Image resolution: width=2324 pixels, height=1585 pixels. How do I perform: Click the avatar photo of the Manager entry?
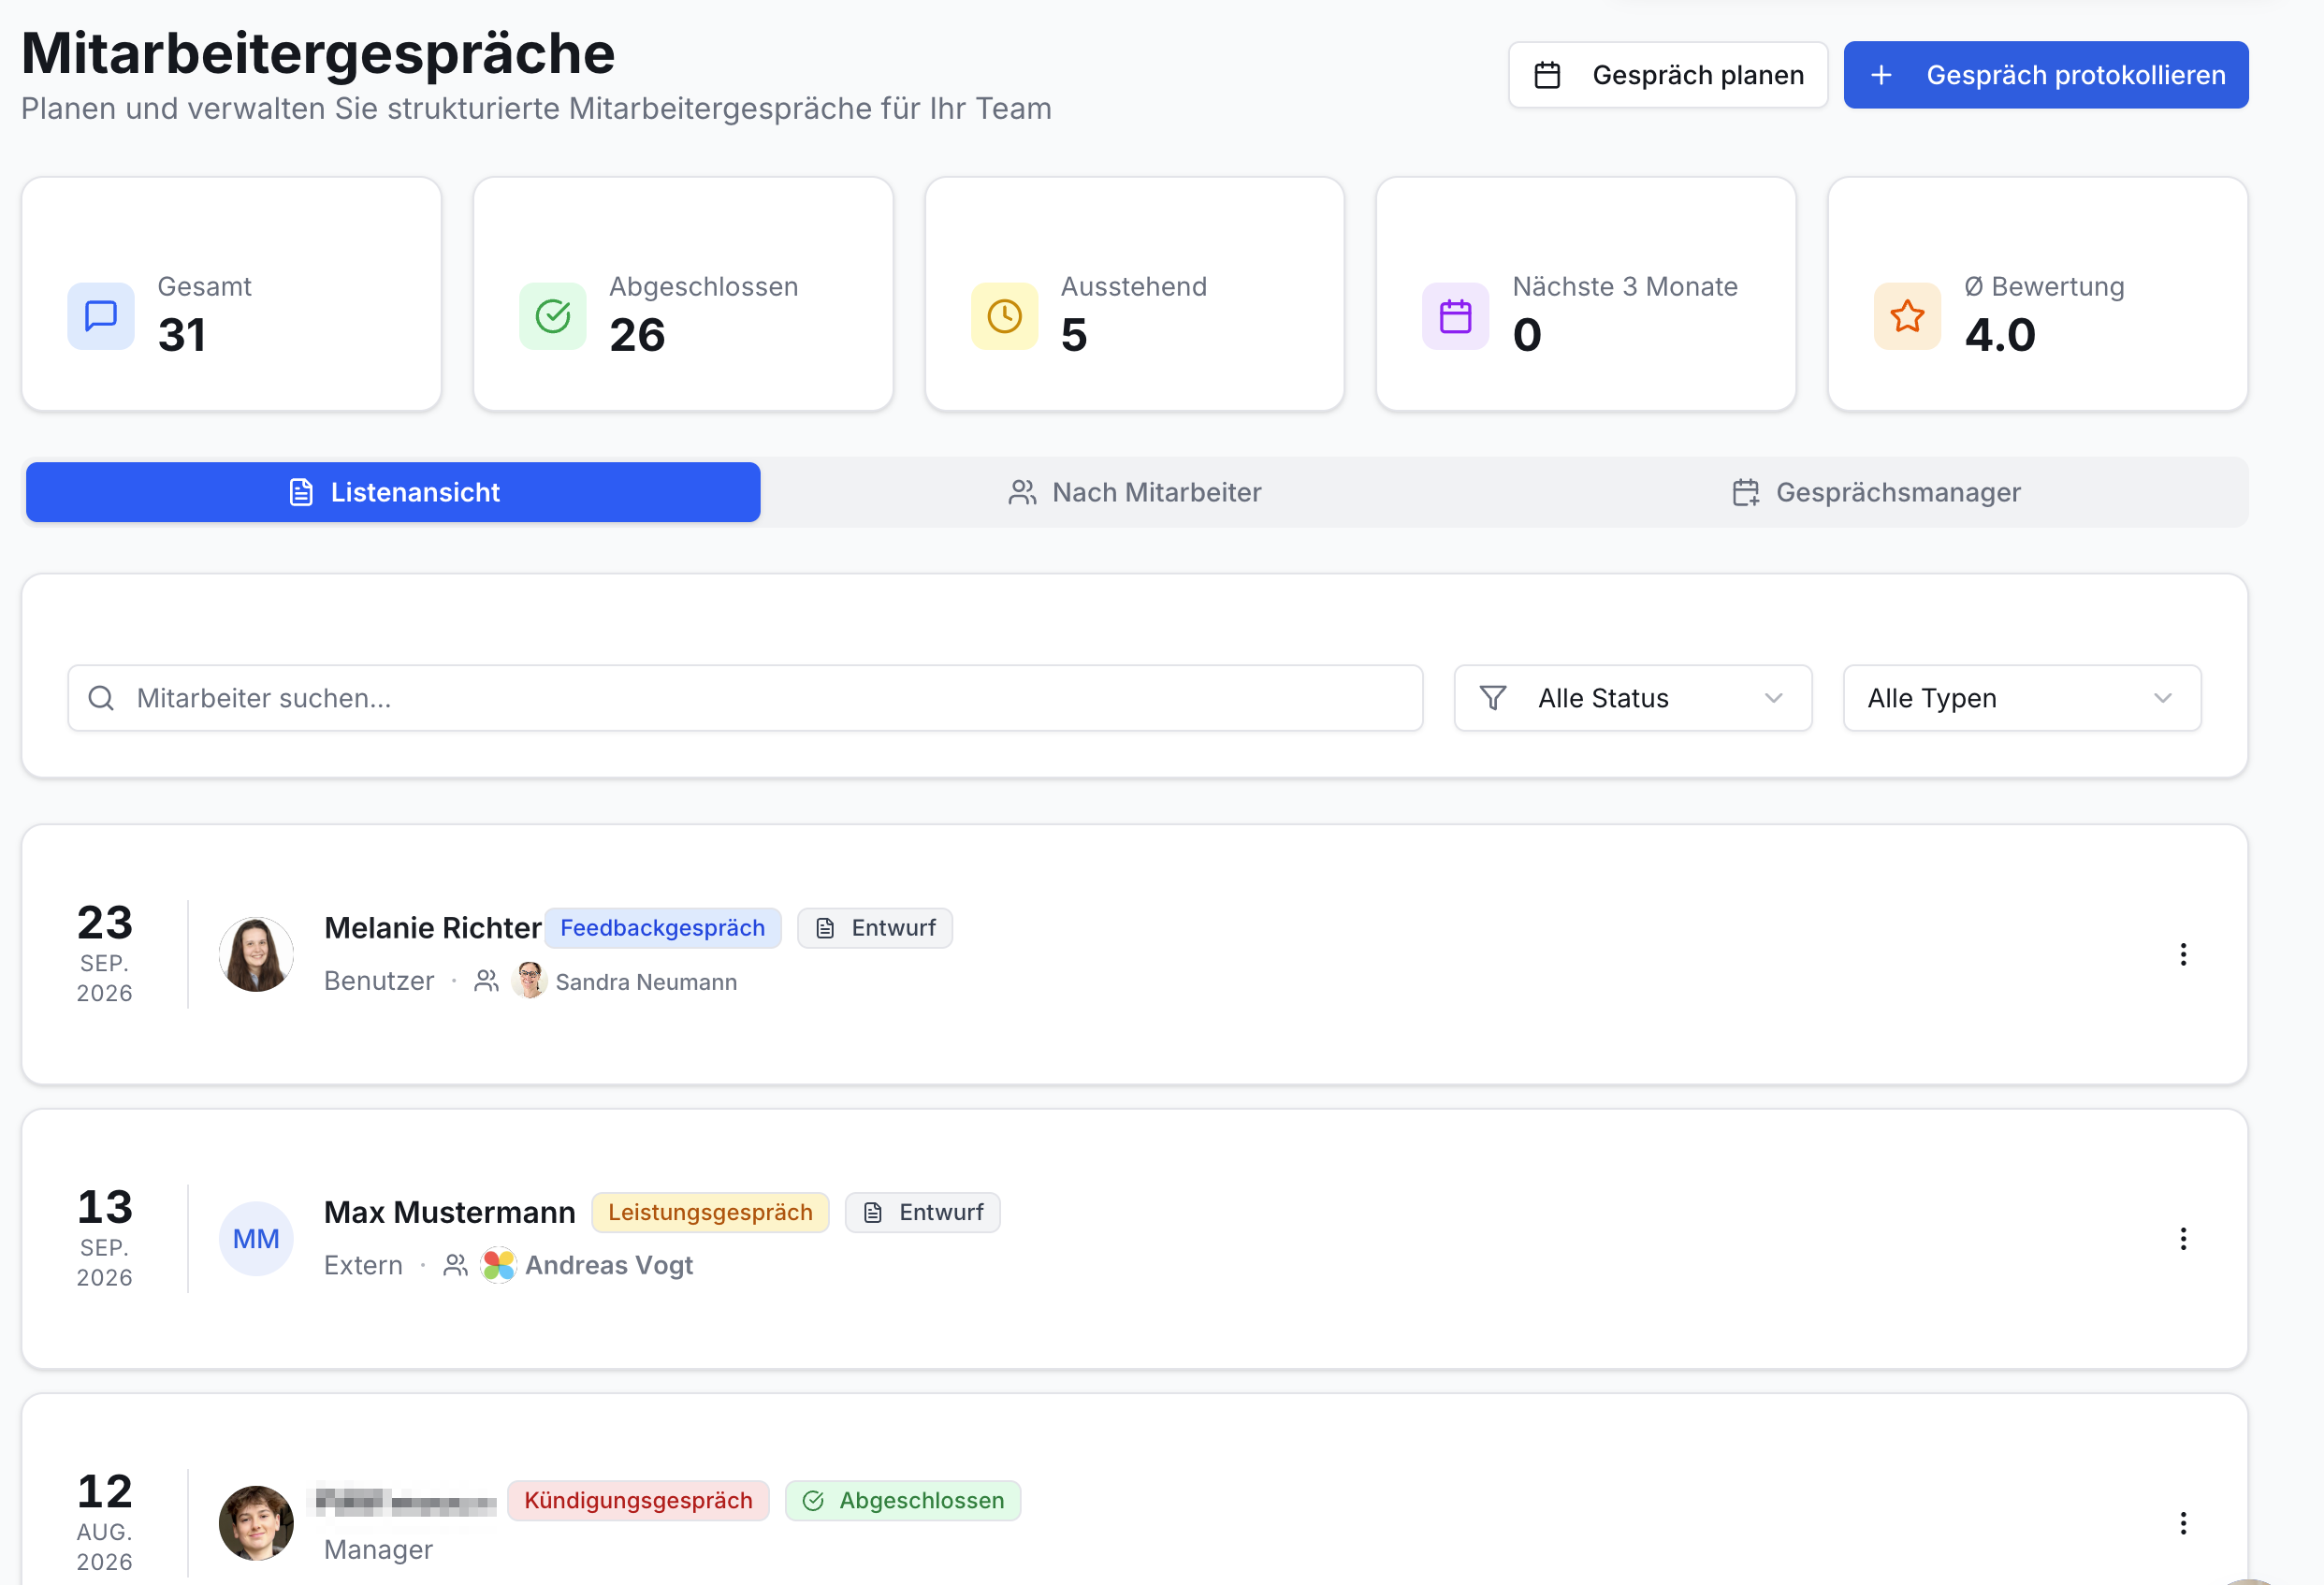pyautogui.click(x=256, y=1522)
